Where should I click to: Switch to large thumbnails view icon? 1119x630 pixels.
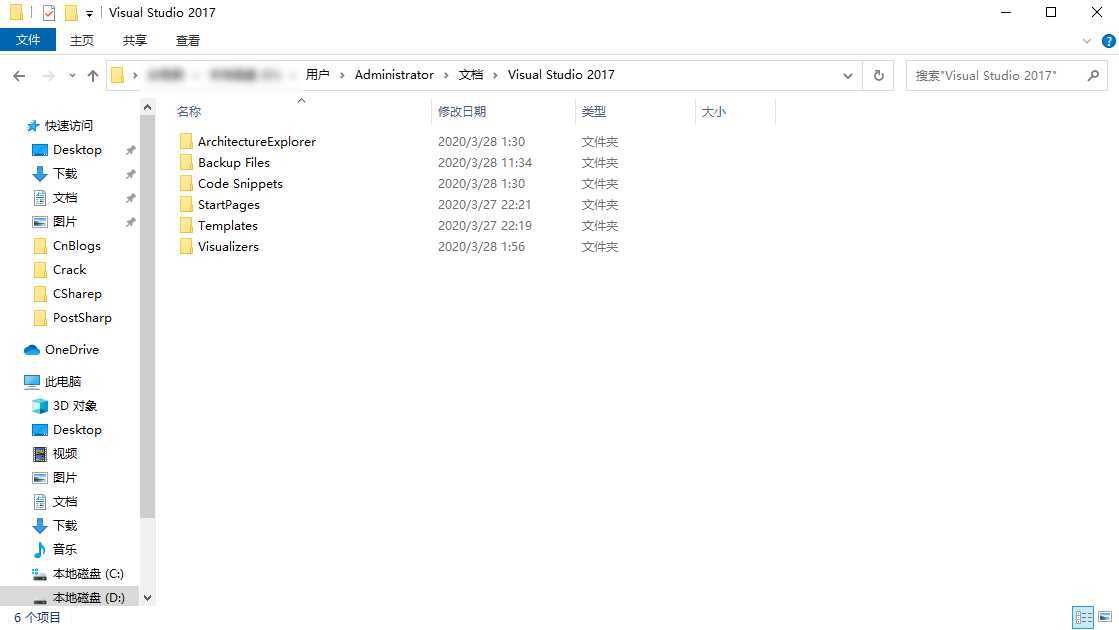[x=1105, y=617]
